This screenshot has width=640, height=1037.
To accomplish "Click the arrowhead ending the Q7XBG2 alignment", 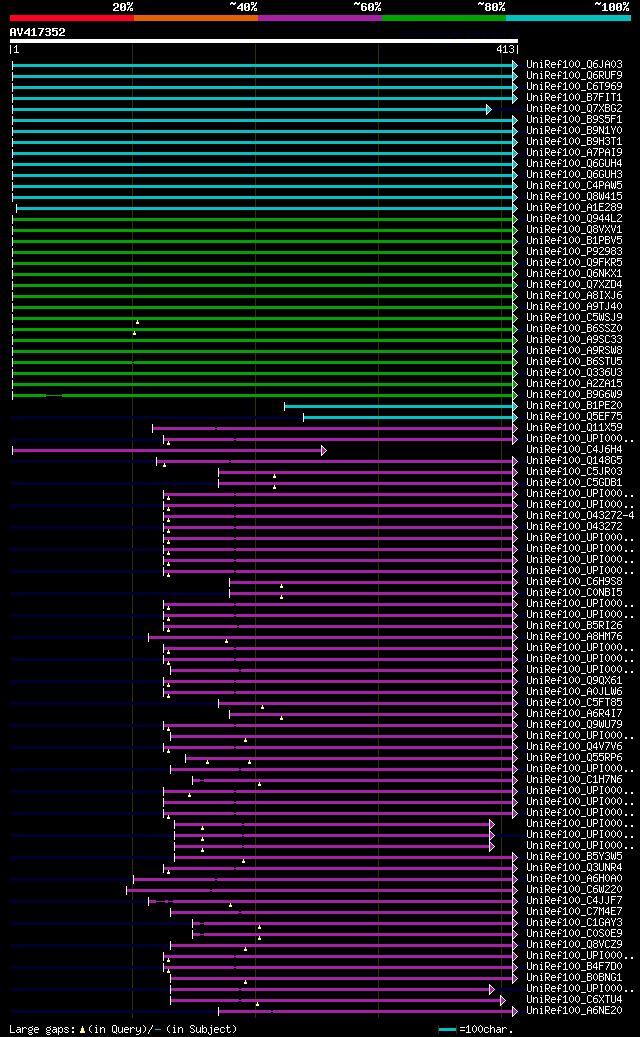I will point(489,109).
